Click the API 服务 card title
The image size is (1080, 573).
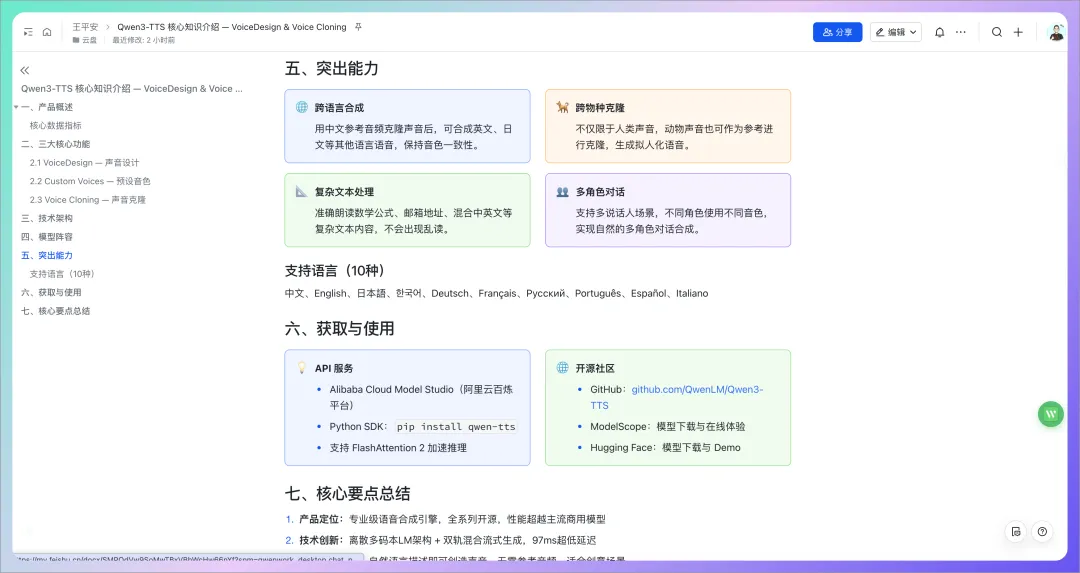[334, 368]
